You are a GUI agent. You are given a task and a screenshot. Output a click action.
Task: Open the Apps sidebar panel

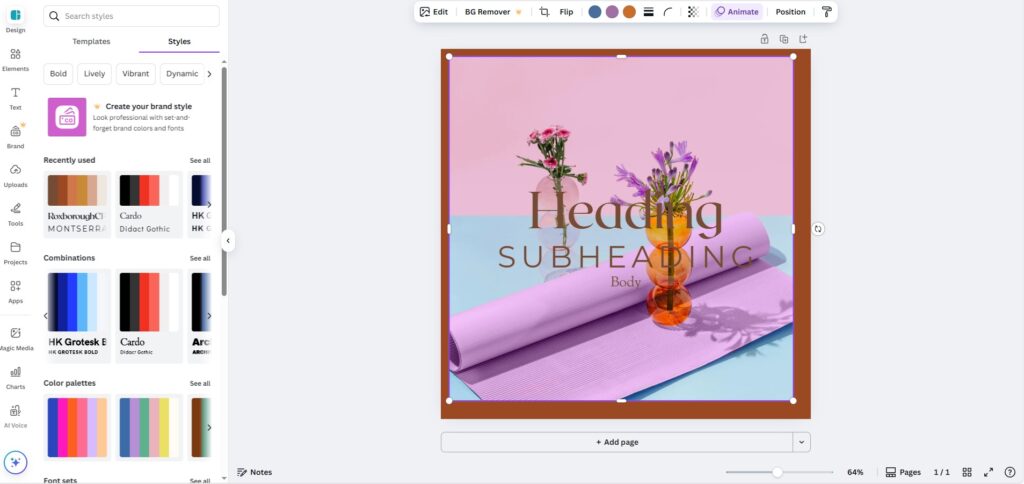point(15,291)
